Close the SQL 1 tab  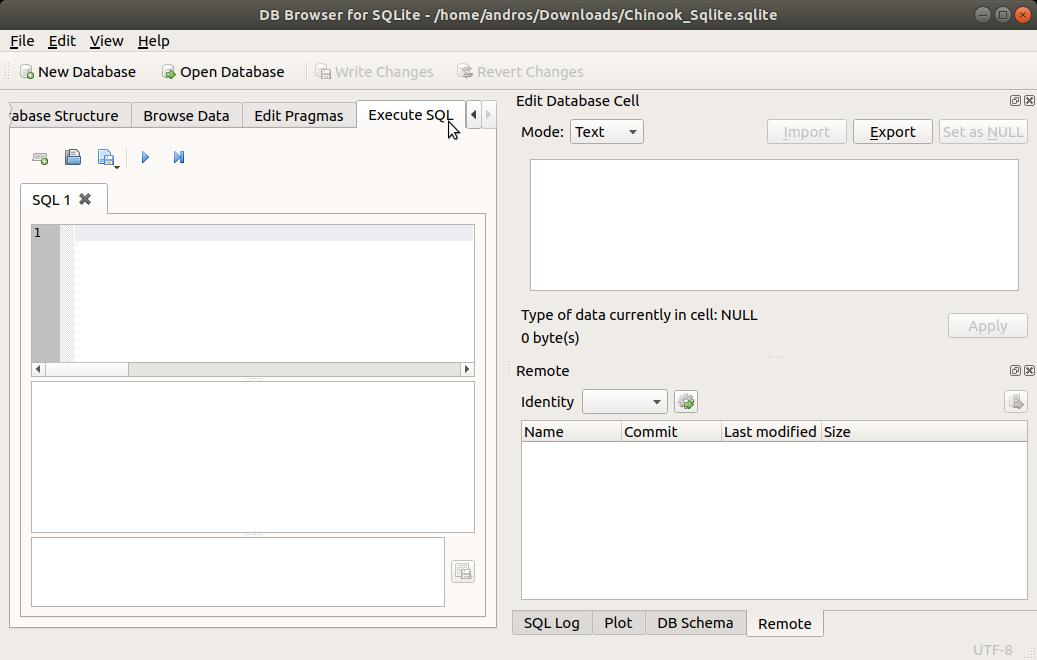click(x=83, y=199)
